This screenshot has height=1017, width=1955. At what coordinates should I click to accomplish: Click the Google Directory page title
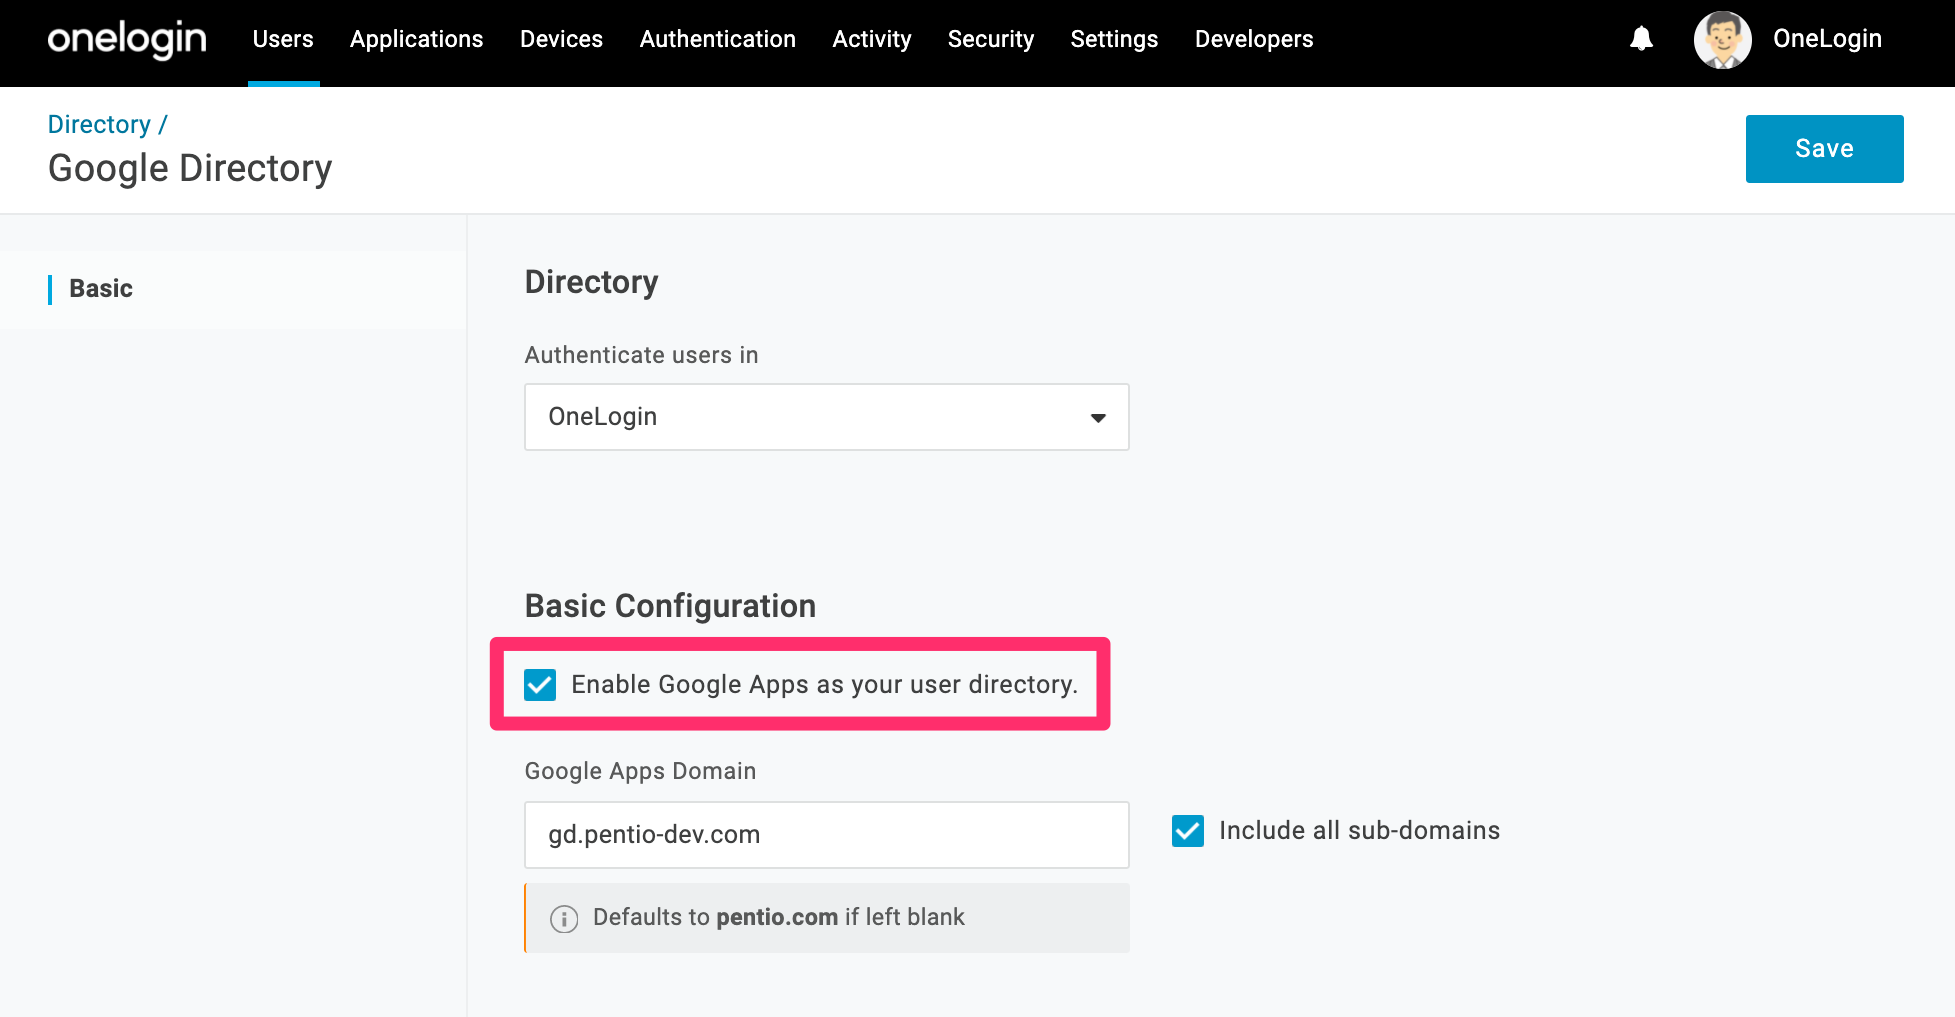tap(190, 168)
